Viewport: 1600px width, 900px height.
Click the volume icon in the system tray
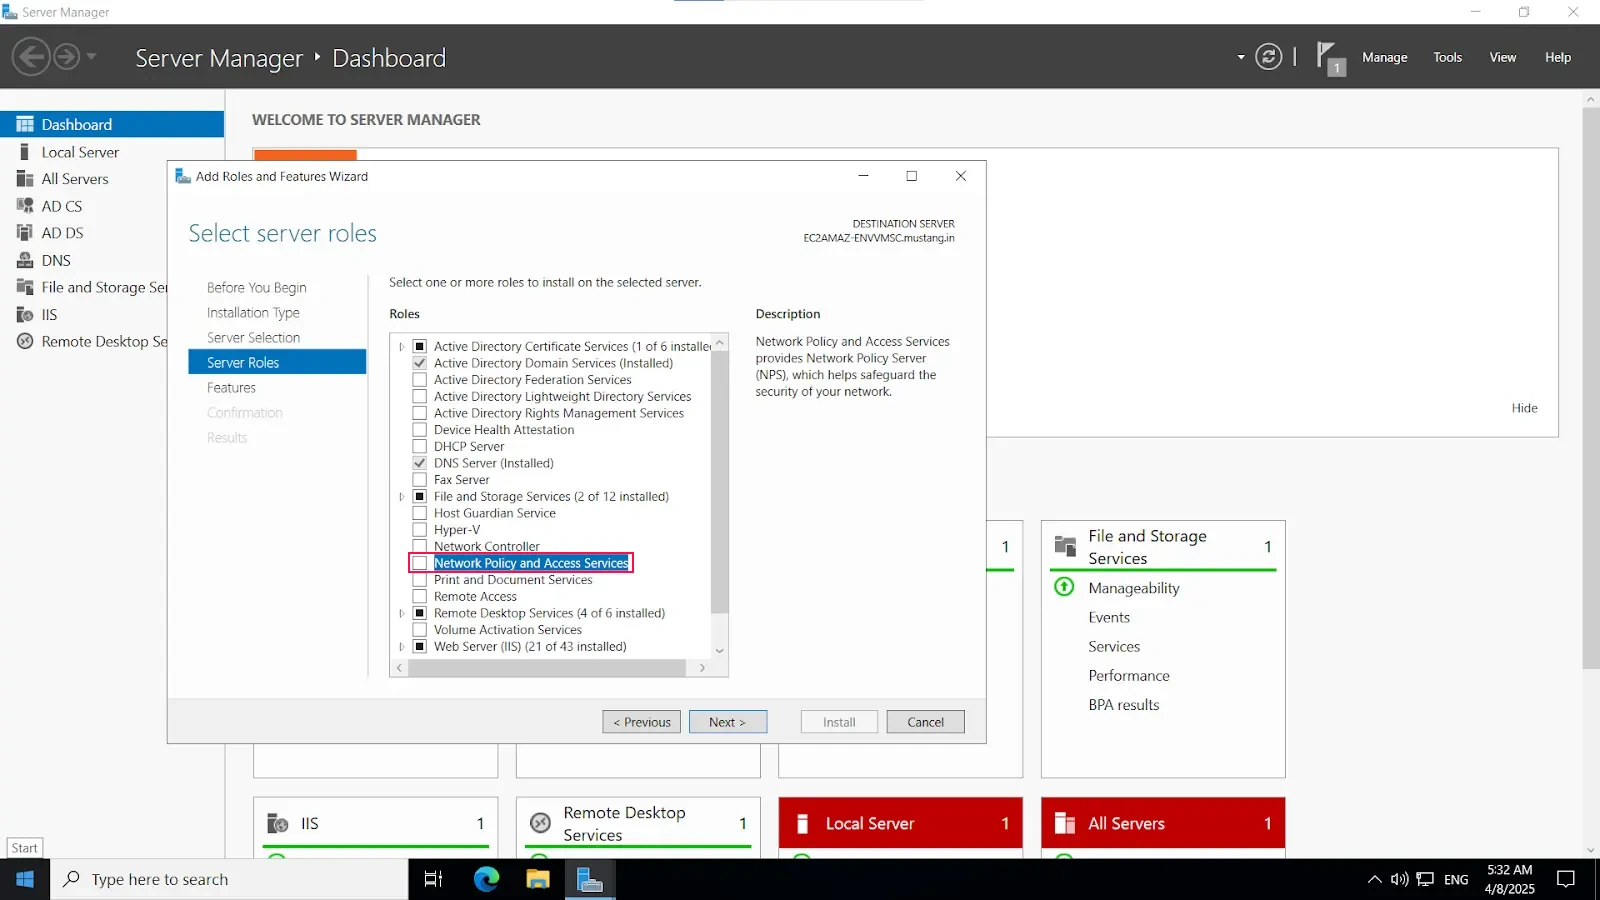click(x=1399, y=879)
